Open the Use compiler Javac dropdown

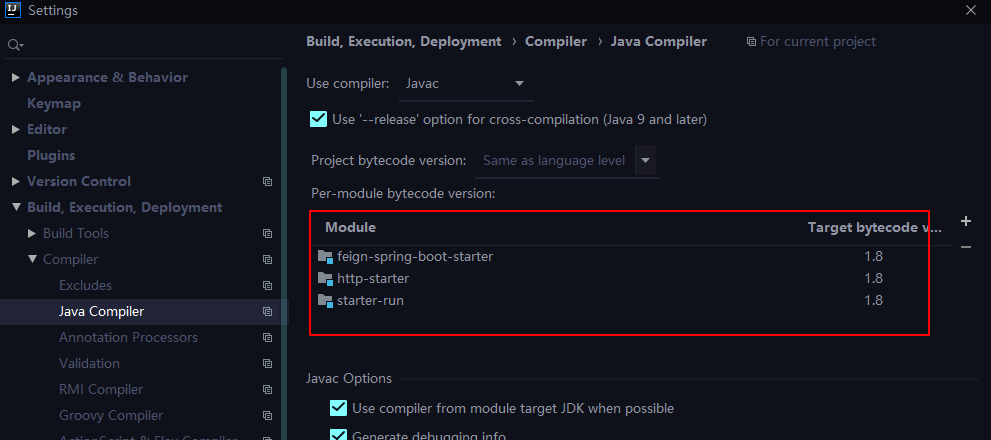tap(466, 84)
